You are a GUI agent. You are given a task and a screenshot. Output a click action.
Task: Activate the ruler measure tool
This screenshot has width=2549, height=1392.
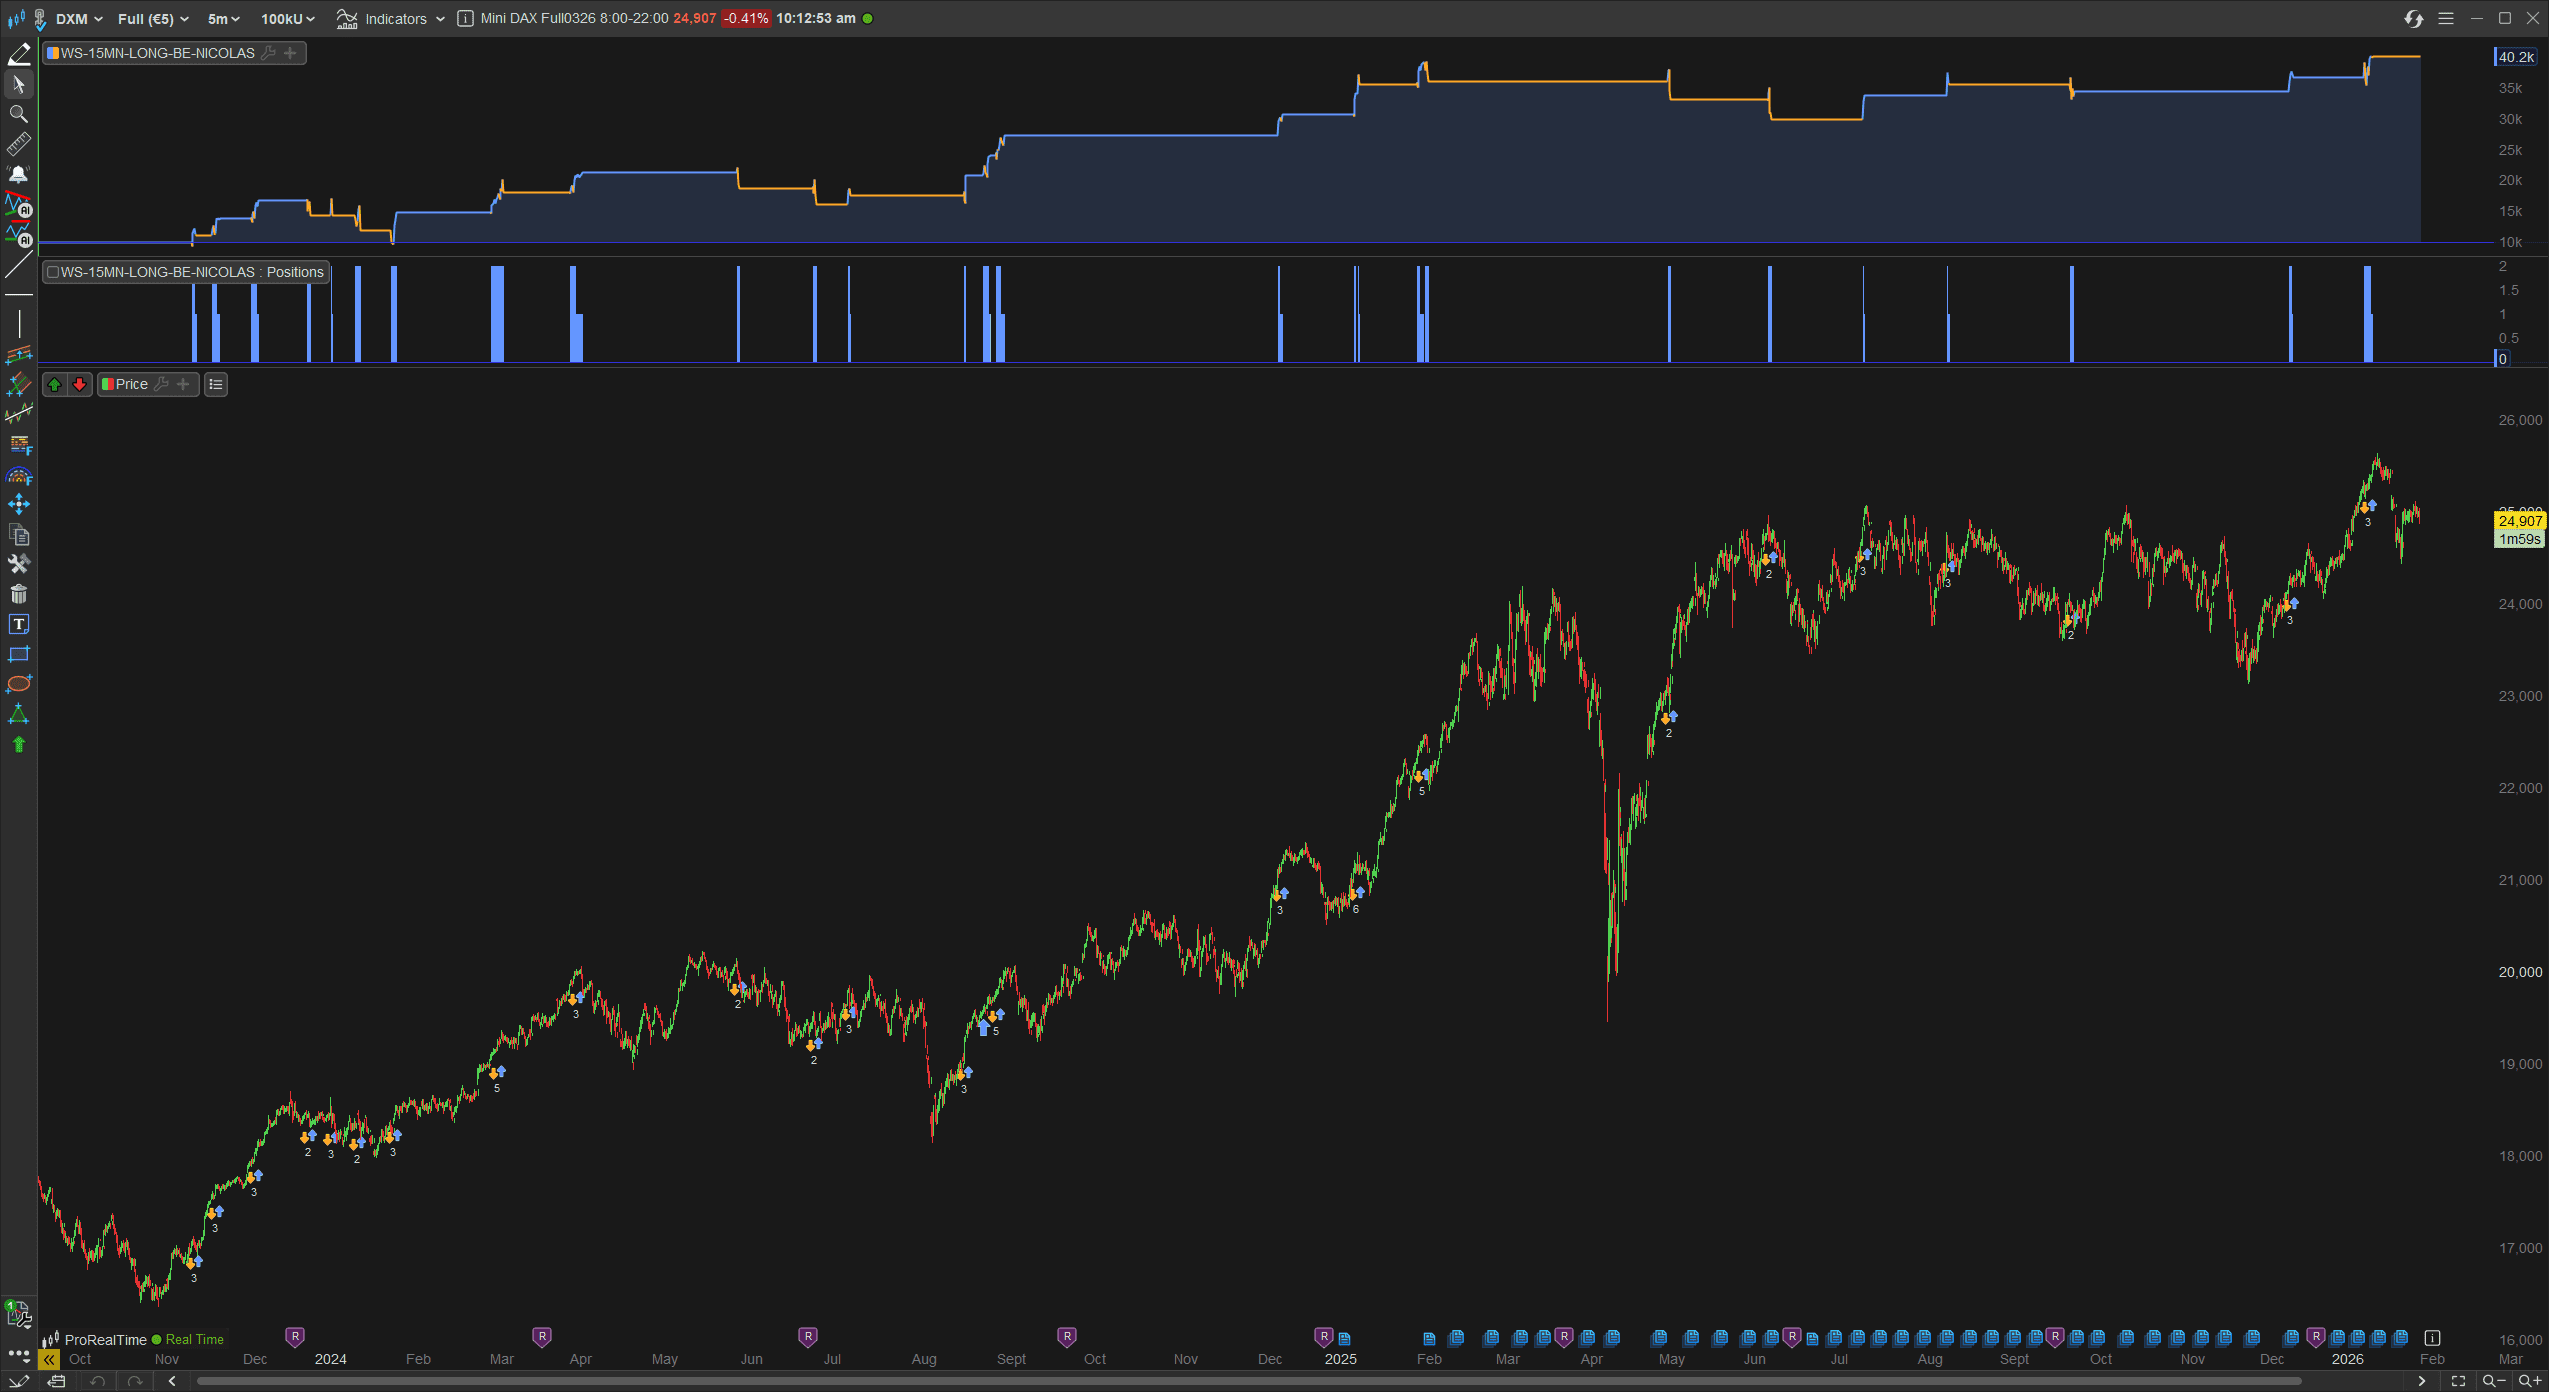click(x=18, y=145)
